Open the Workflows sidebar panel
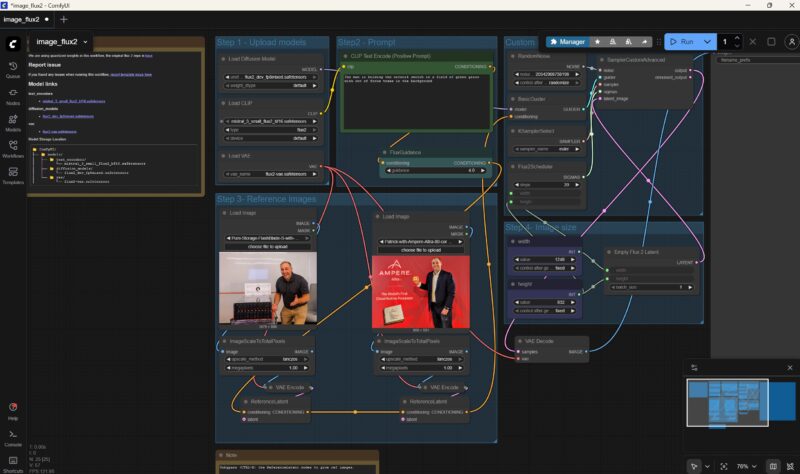Image resolution: width=800 pixels, height=474 pixels. click(13, 150)
